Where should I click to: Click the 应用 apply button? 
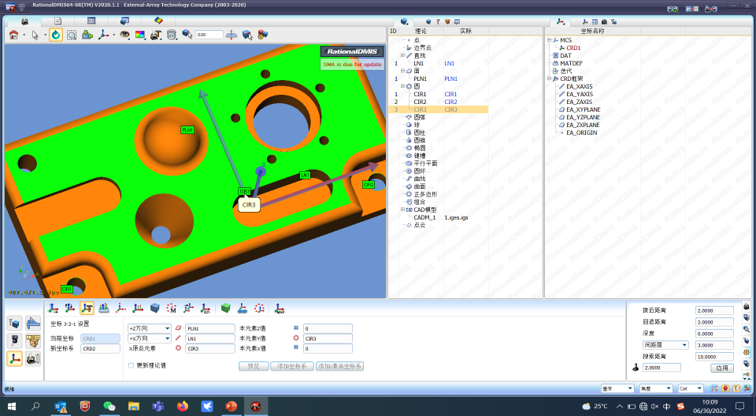click(x=721, y=368)
